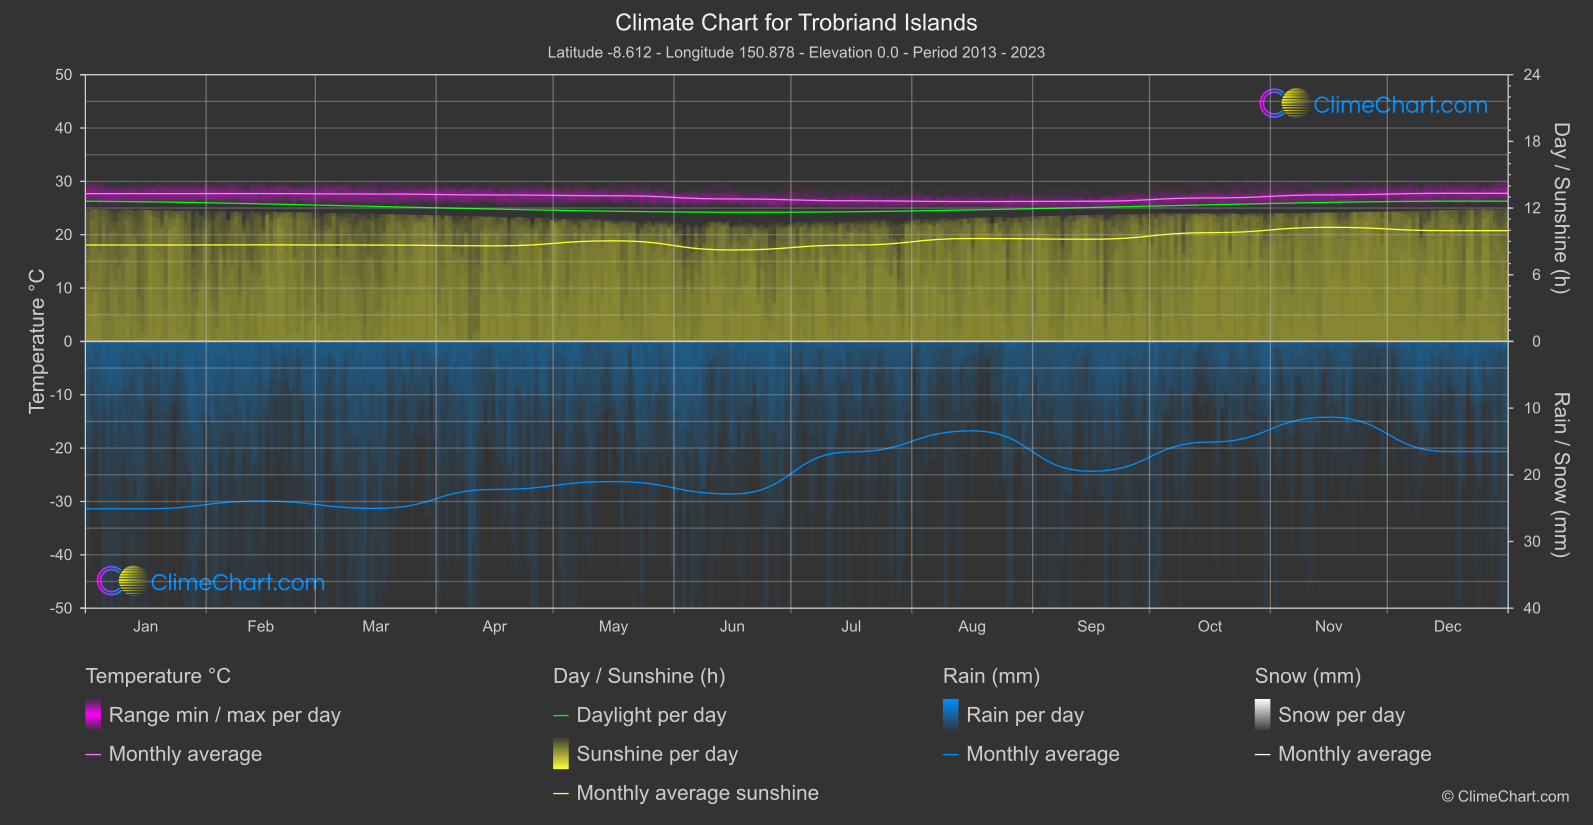Open the ClimeChart.com text link top right
The width and height of the screenshot is (1593, 825).
pos(1400,105)
